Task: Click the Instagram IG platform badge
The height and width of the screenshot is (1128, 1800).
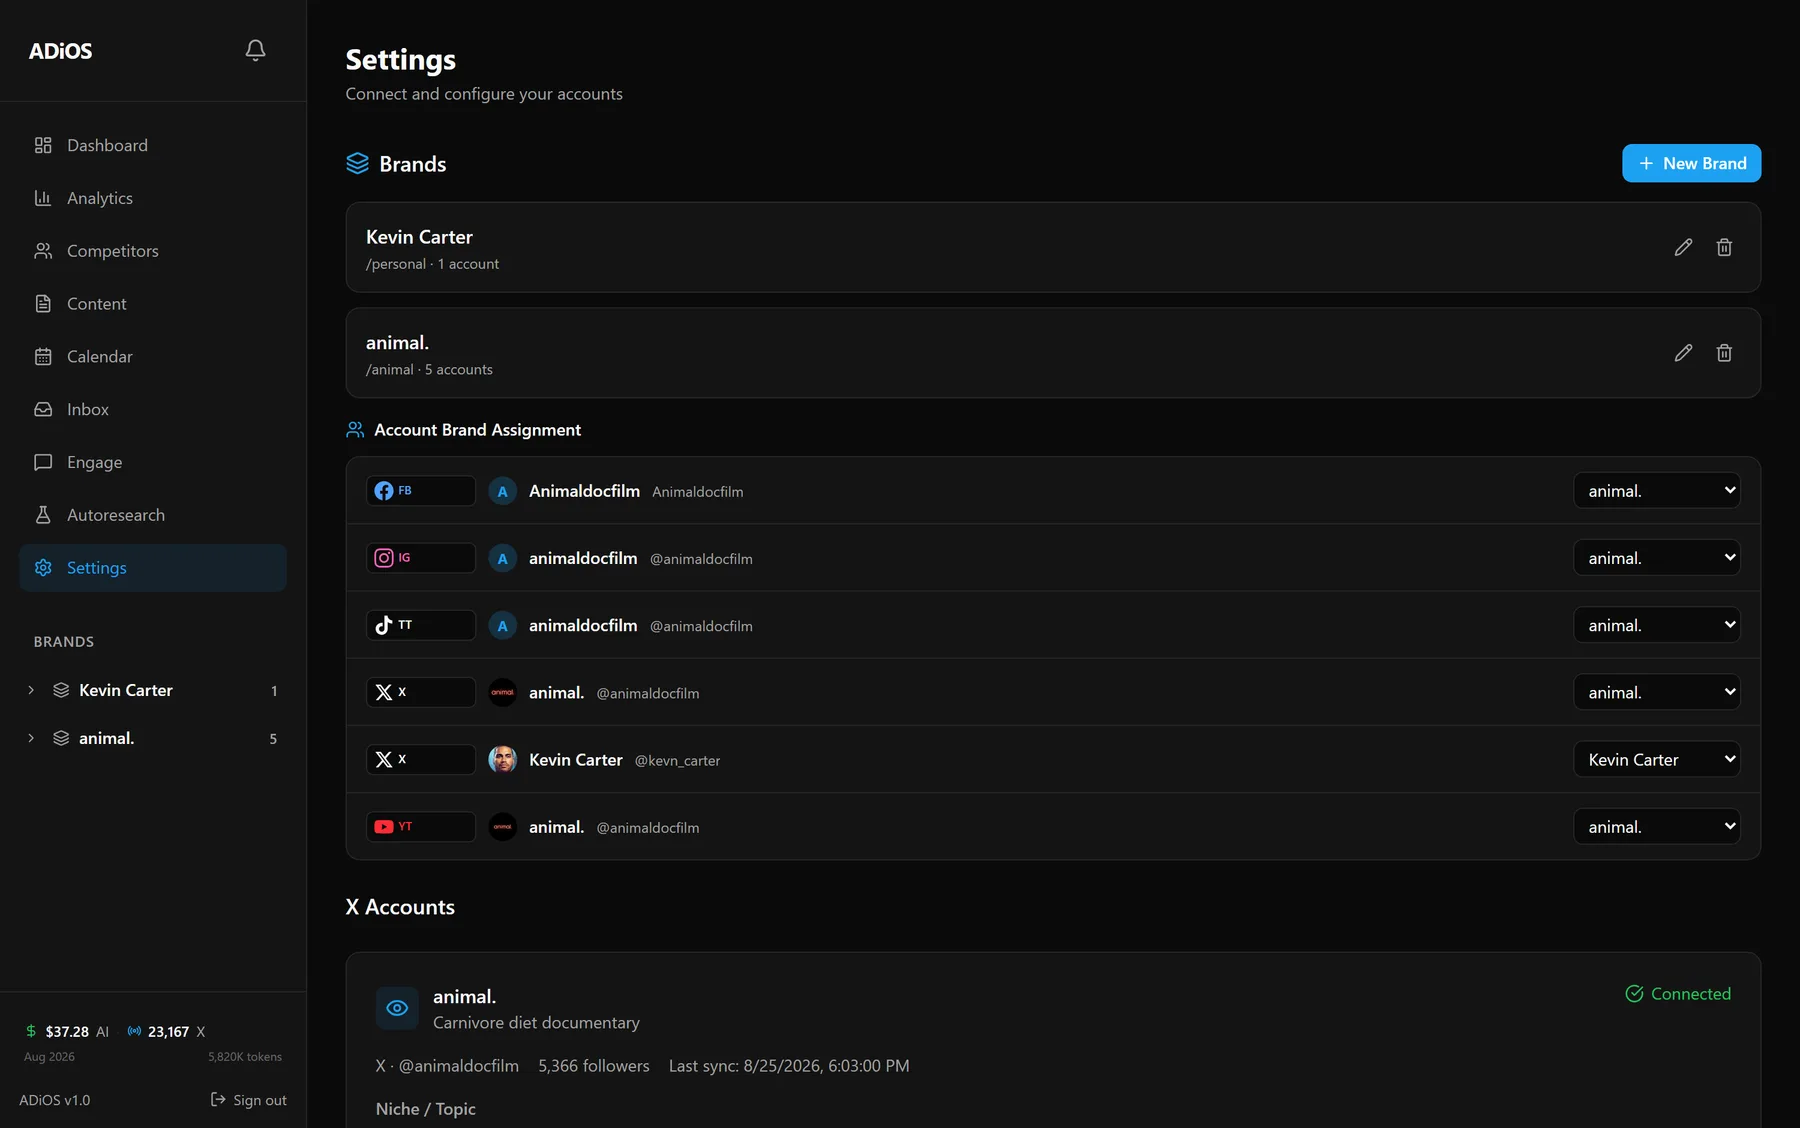Action: point(420,558)
